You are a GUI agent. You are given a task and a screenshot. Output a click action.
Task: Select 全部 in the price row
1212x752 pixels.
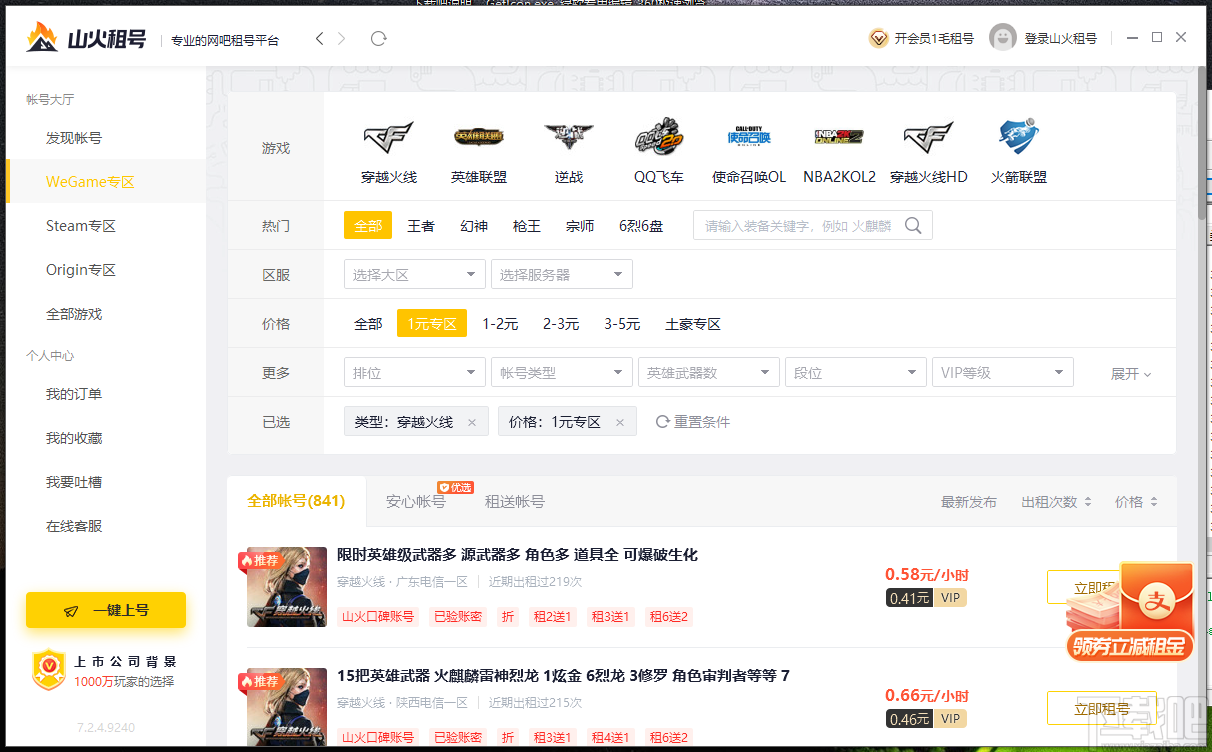click(x=368, y=324)
